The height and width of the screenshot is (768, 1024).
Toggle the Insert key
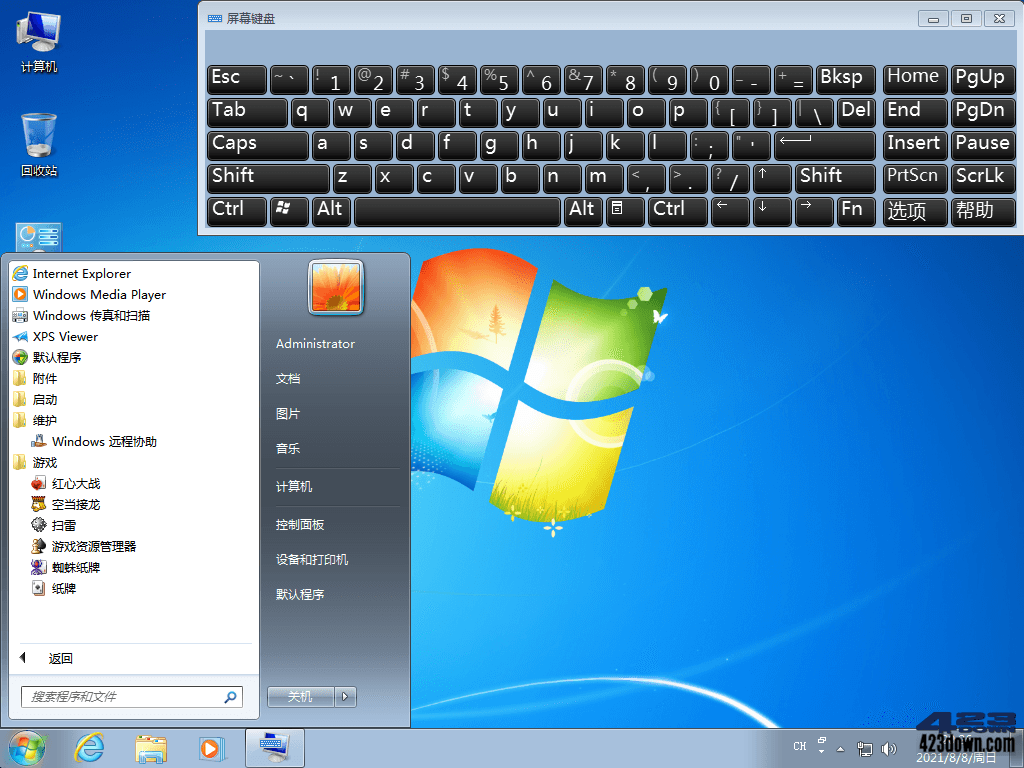pos(914,145)
